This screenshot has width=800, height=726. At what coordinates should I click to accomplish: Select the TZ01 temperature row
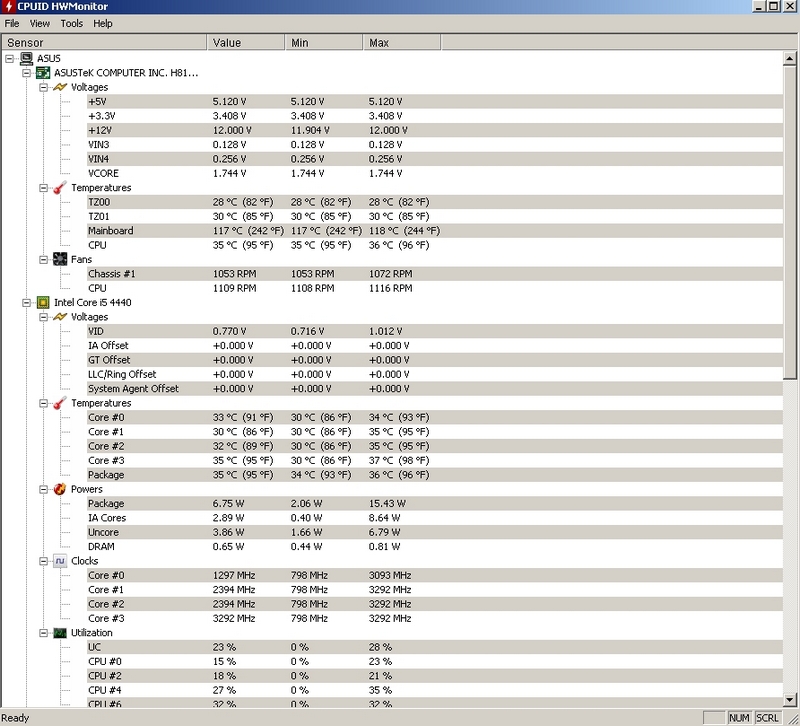pos(435,216)
